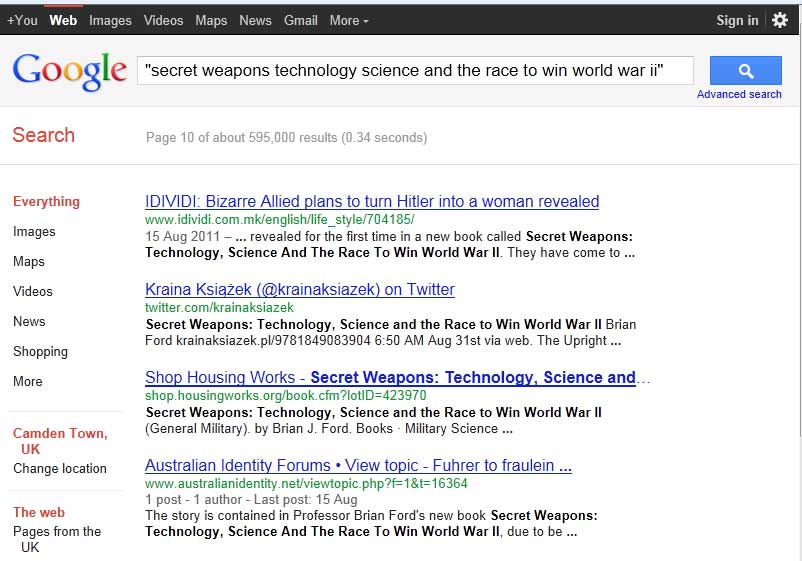Open the +You link in top bar
This screenshot has width=802, height=561.
[x=23, y=20]
